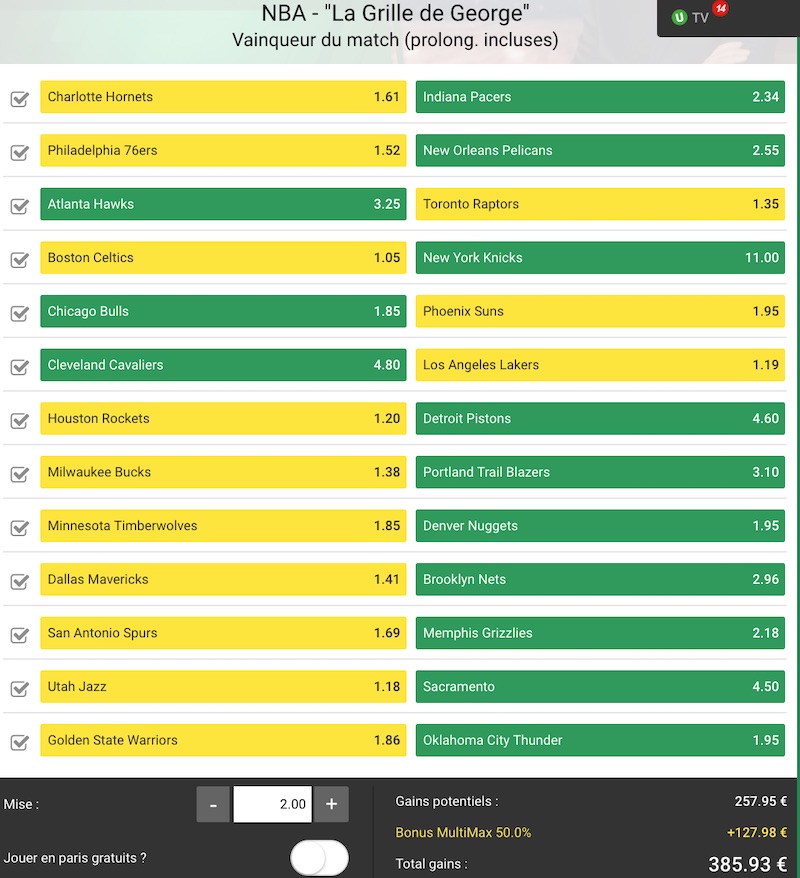Increase stake with the plus button
800x878 pixels.
(x=331, y=804)
